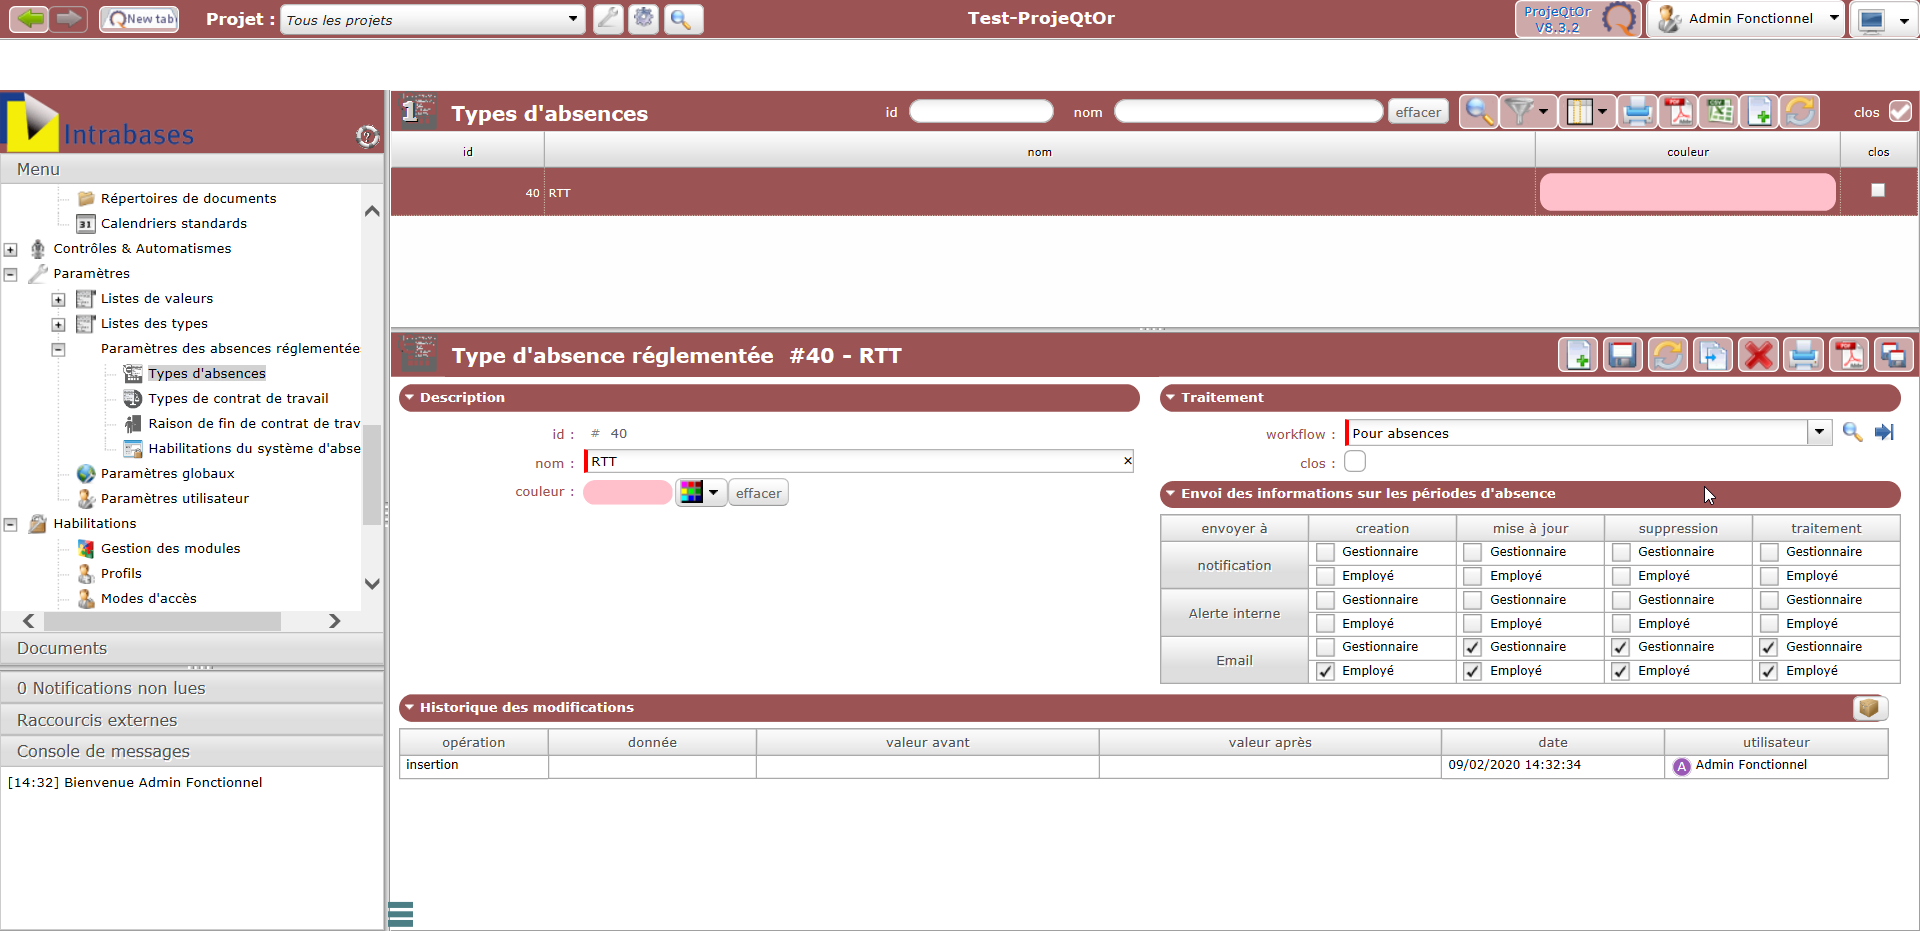Click the back navigation green arrow
The height and width of the screenshot is (931, 1920).
(x=29, y=18)
